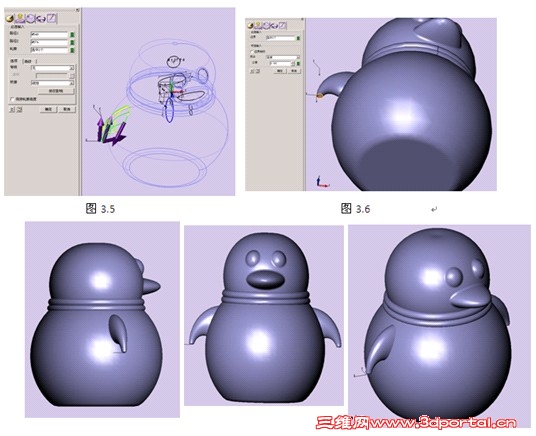Image resolution: width=536 pixels, height=436 pixels.
Task: Click the first small bottom-left icon, Figure 3.6 panel
Action: [x=252, y=71]
